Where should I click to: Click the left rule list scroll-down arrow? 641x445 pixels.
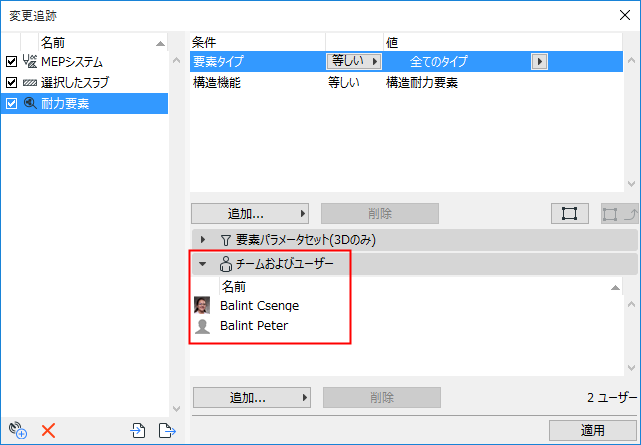177,409
